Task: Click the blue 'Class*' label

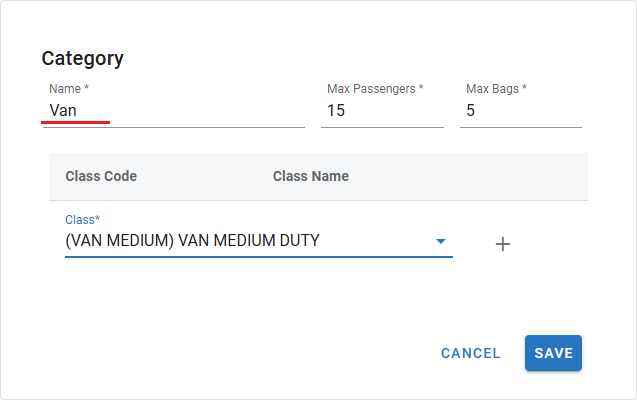Action: pyautogui.click(x=83, y=219)
